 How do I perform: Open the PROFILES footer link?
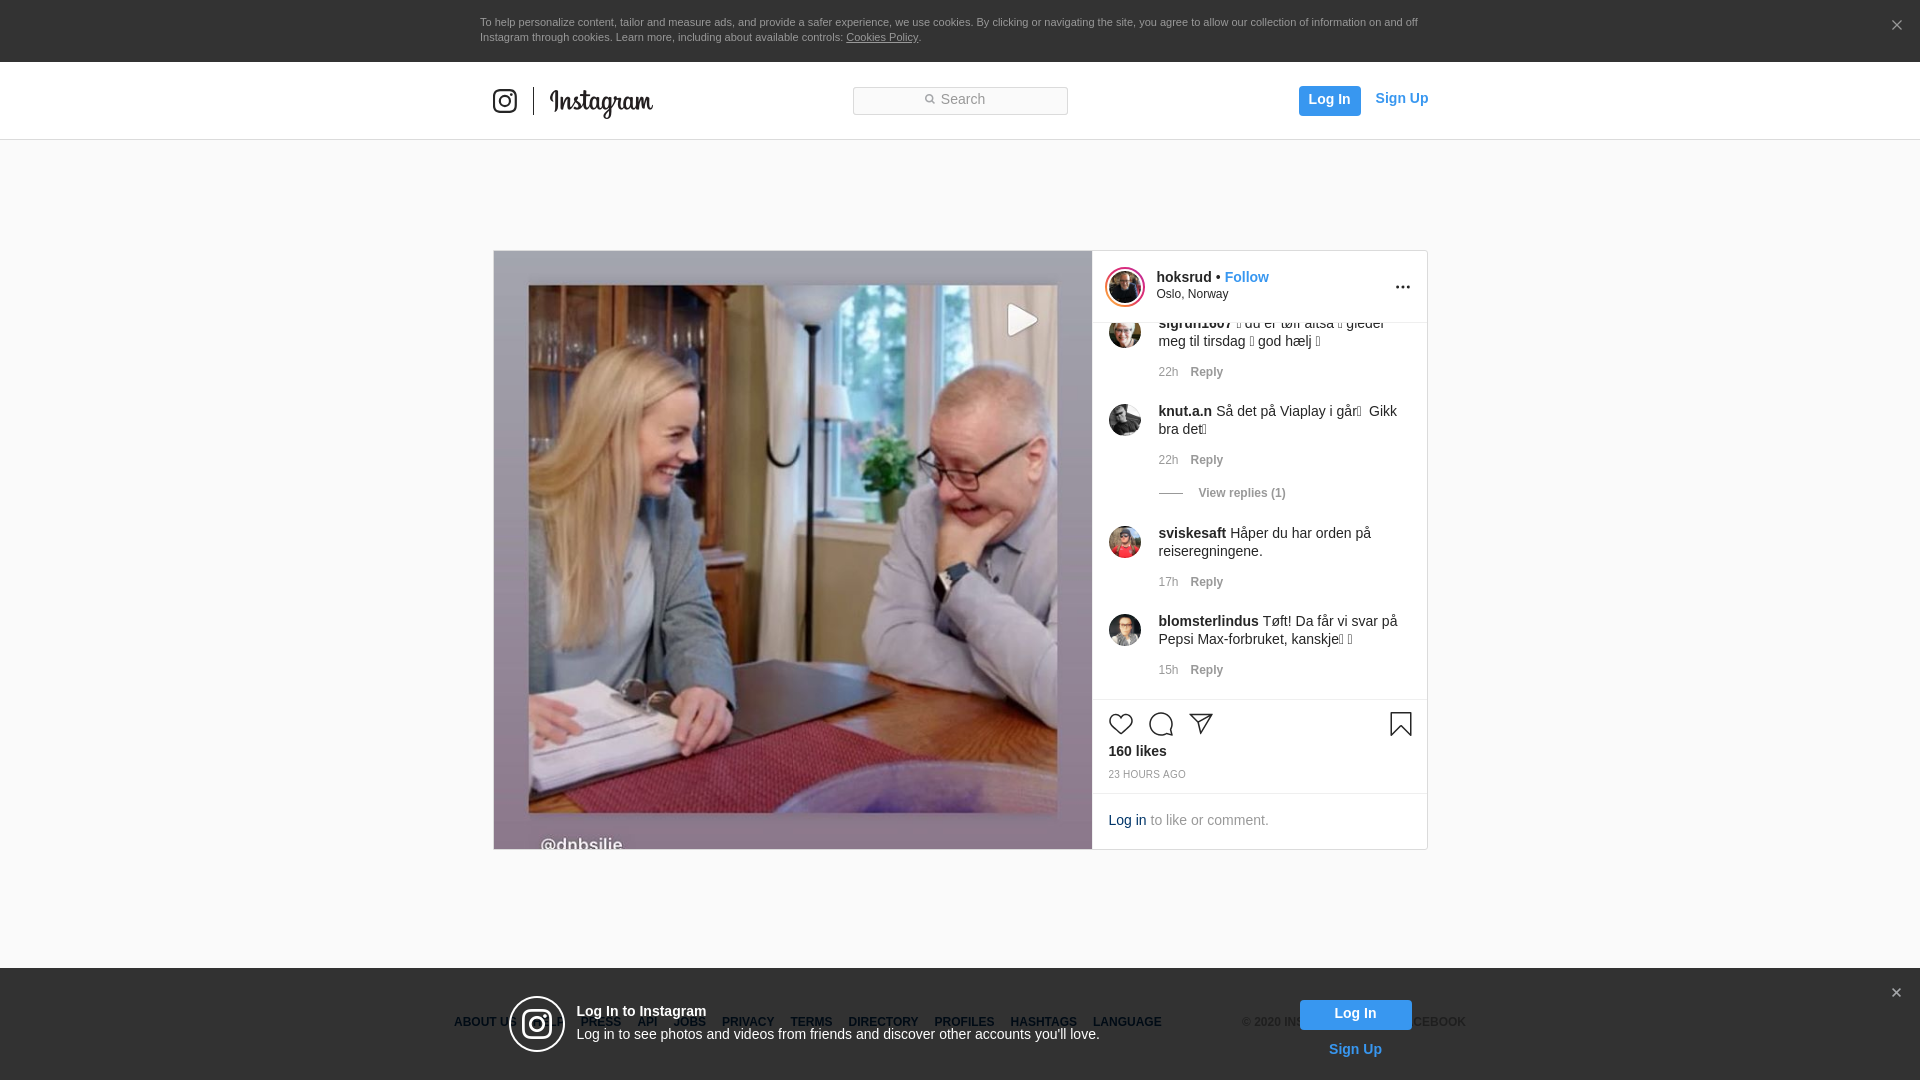(x=964, y=1022)
